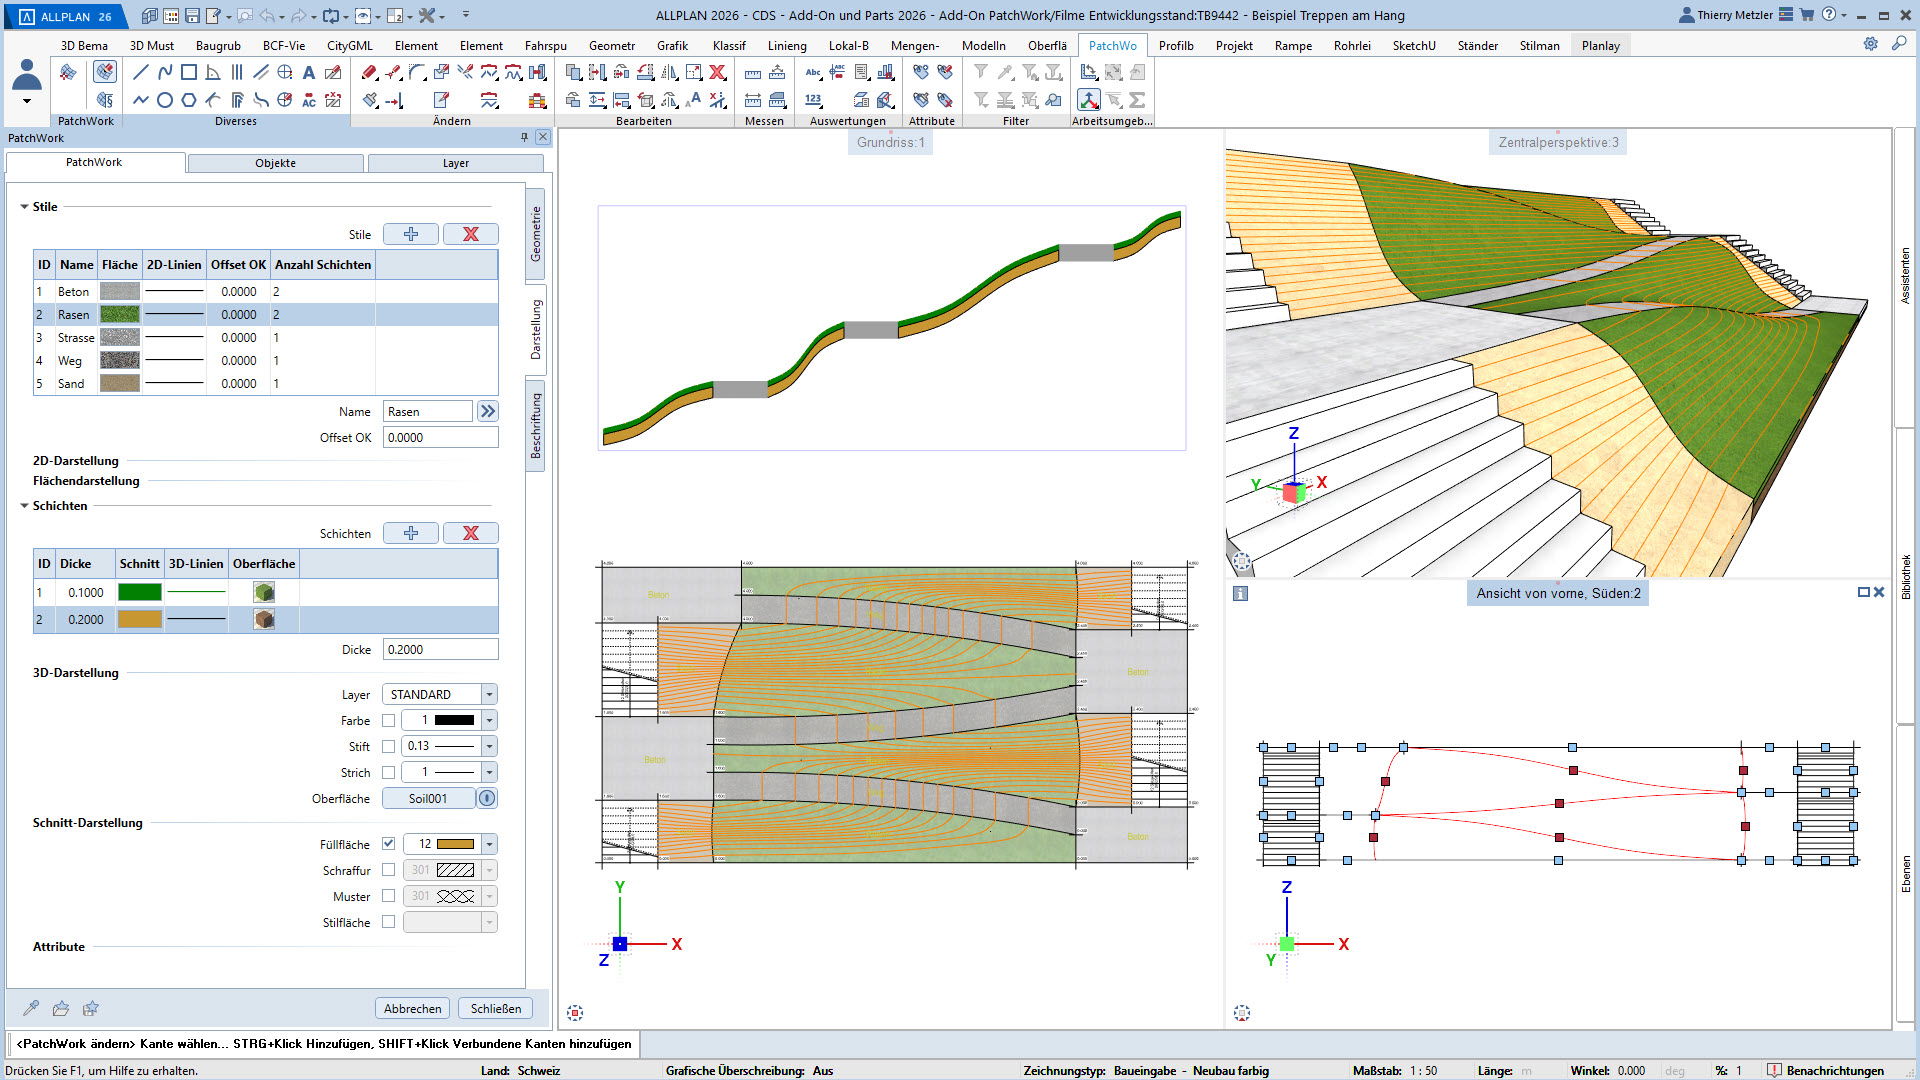Click the green Schnitt color swatch
The height and width of the screenshot is (1080, 1920).
pyautogui.click(x=139, y=592)
